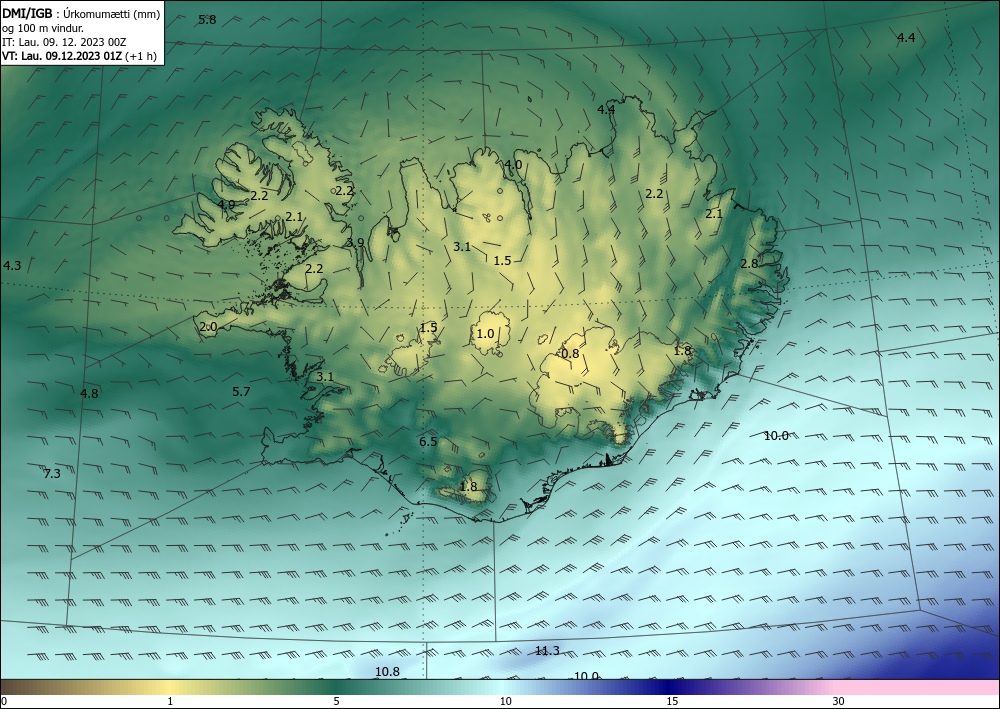Screen dimensions: 1000x709
Task: Select colour scale label '10'
Action: (x=506, y=702)
